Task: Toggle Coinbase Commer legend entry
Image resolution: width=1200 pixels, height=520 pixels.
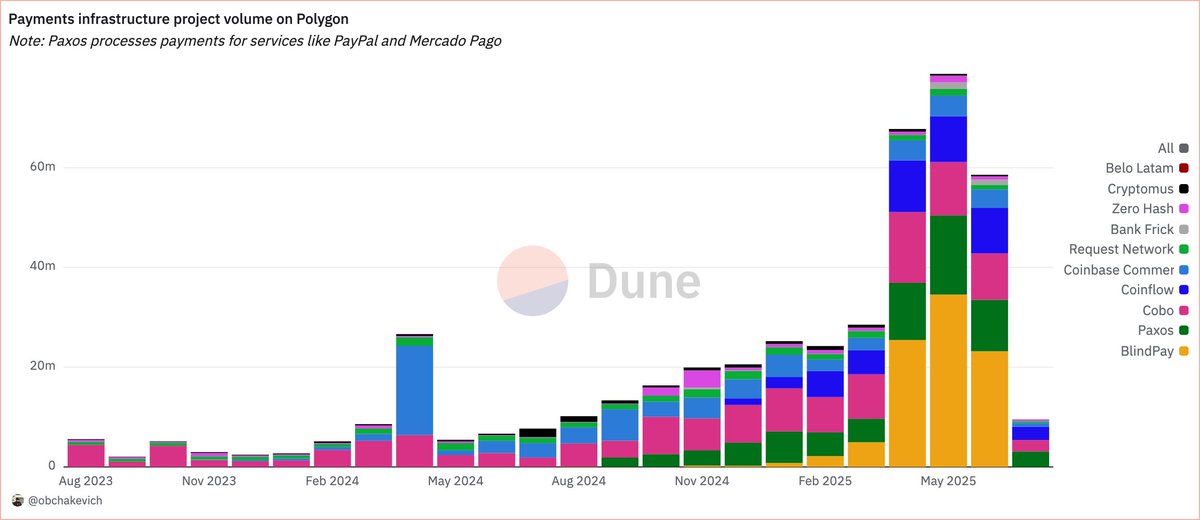Action: click(1125, 270)
